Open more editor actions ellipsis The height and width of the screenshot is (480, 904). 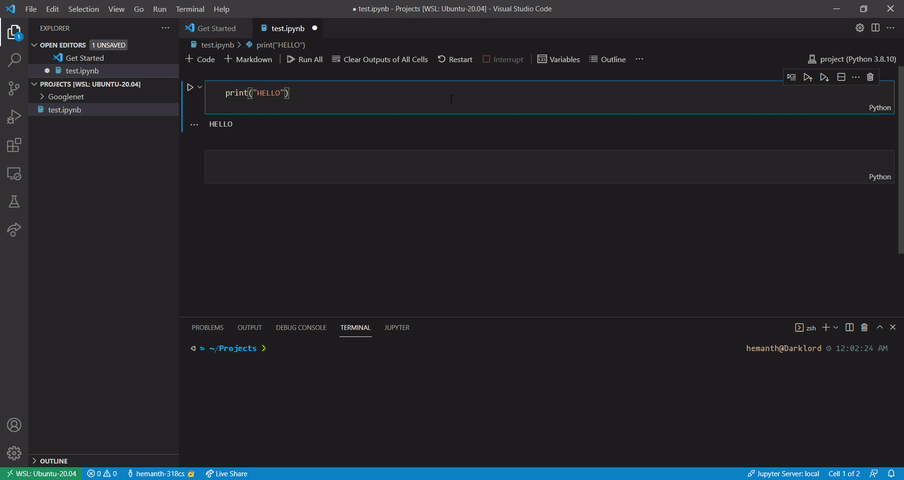891,28
